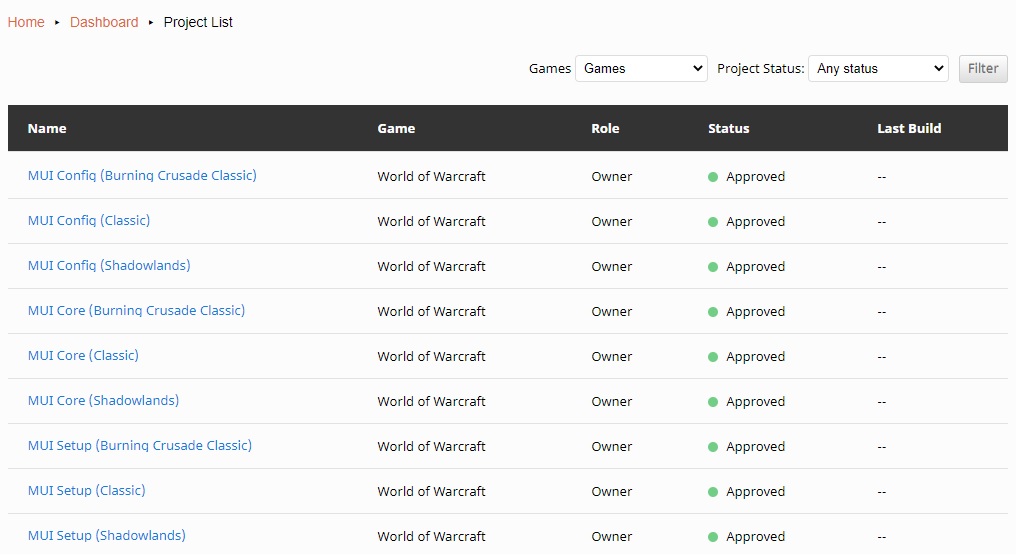Click the Project List breadcrumb text
Screen dimensions: 1016x558
(198, 22)
